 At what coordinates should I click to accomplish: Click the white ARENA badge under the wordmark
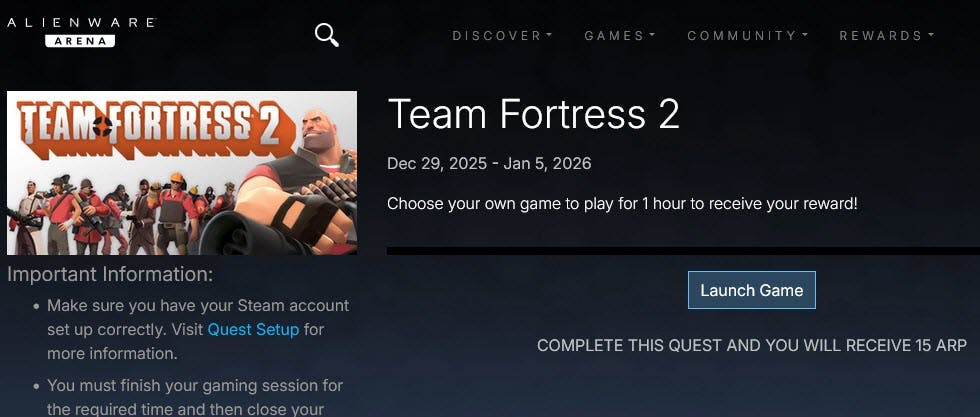[x=80, y=41]
